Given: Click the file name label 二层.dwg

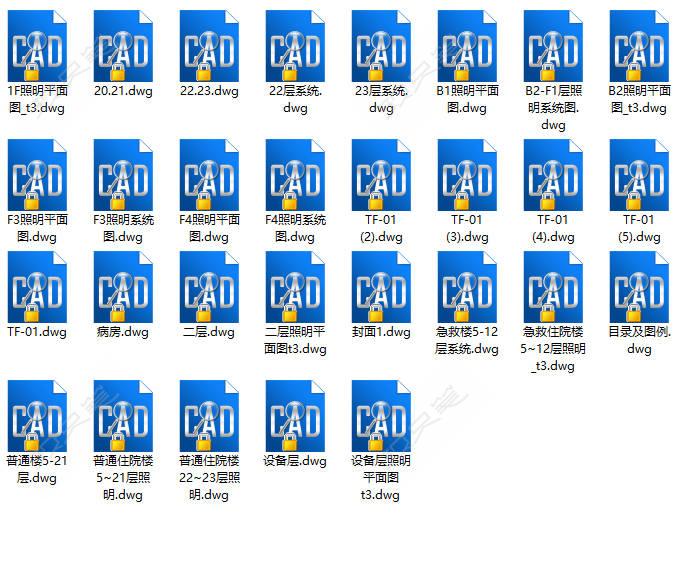Looking at the screenshot, I should (x=209, y=332).
